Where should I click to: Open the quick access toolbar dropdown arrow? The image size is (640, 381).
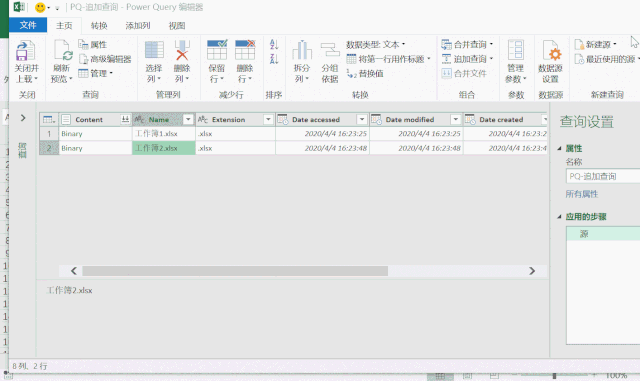point(57,8)
